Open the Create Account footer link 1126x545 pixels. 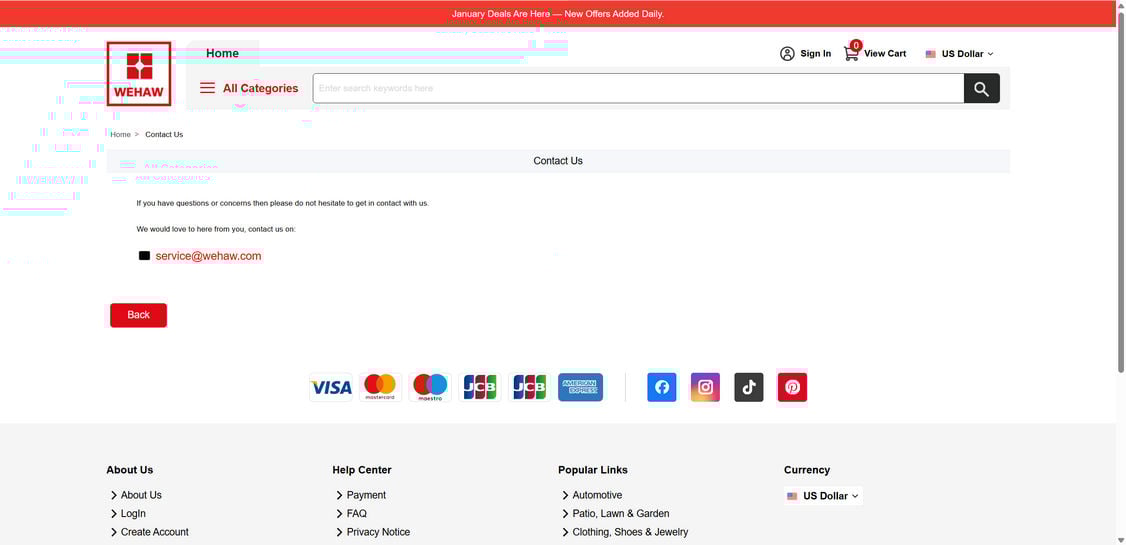154,533
